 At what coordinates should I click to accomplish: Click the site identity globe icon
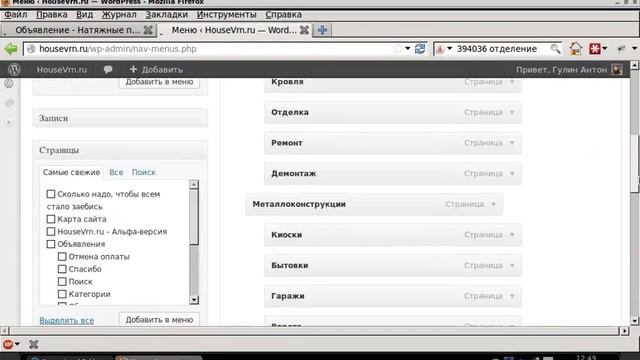[x=31, y=49]
